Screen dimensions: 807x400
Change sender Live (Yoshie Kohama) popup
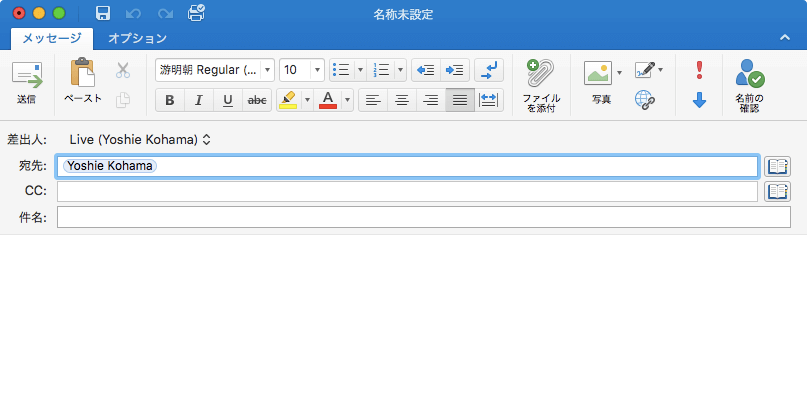point(140,140)
